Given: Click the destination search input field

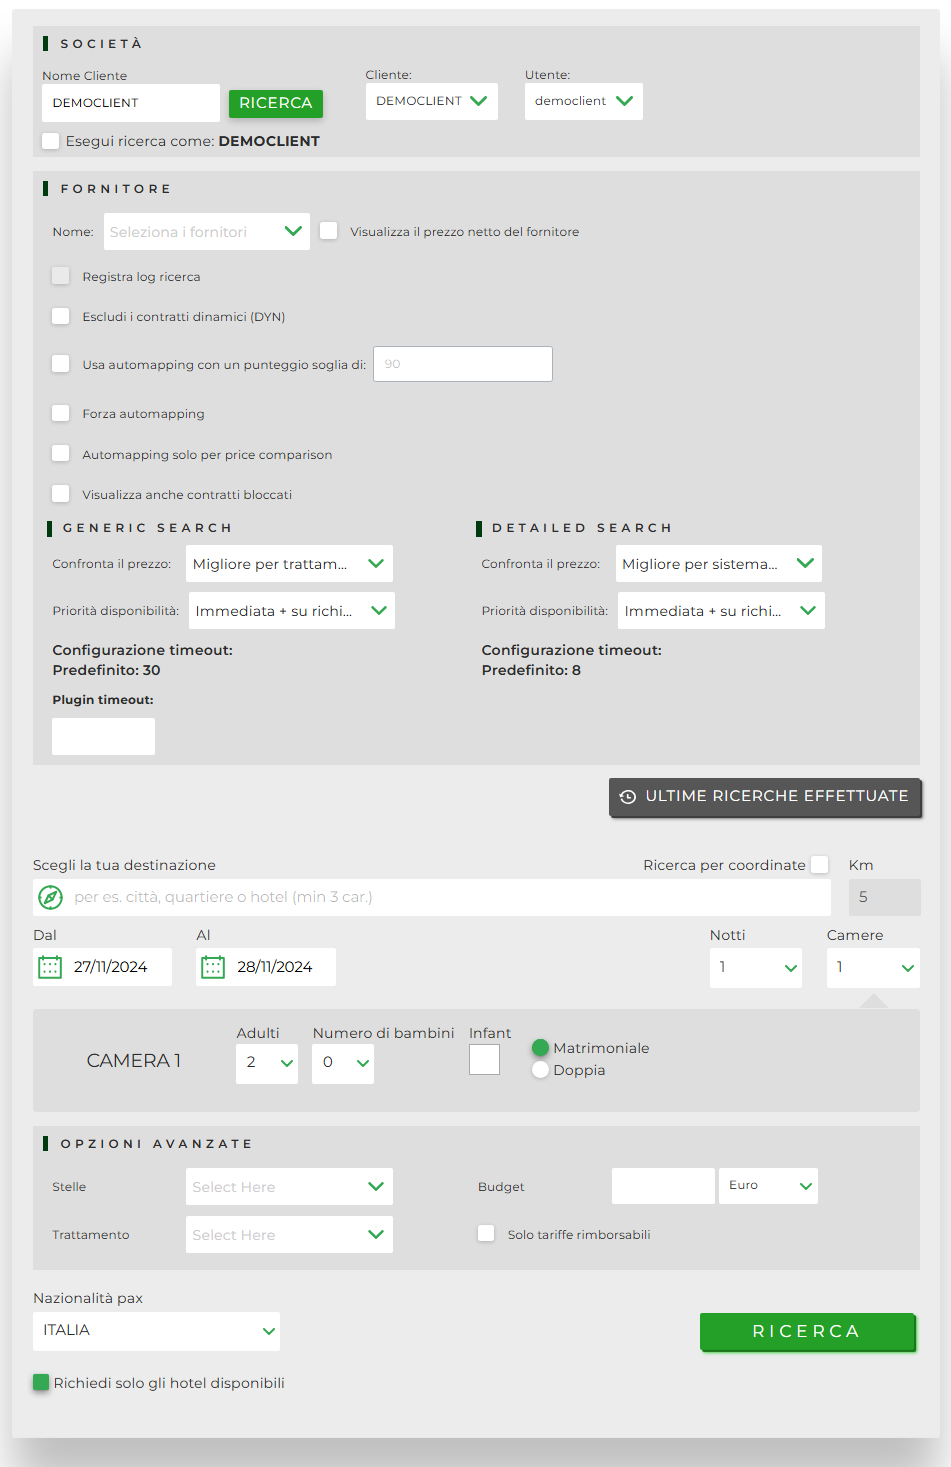Looking at the screenshot, I should coord(450,897).
